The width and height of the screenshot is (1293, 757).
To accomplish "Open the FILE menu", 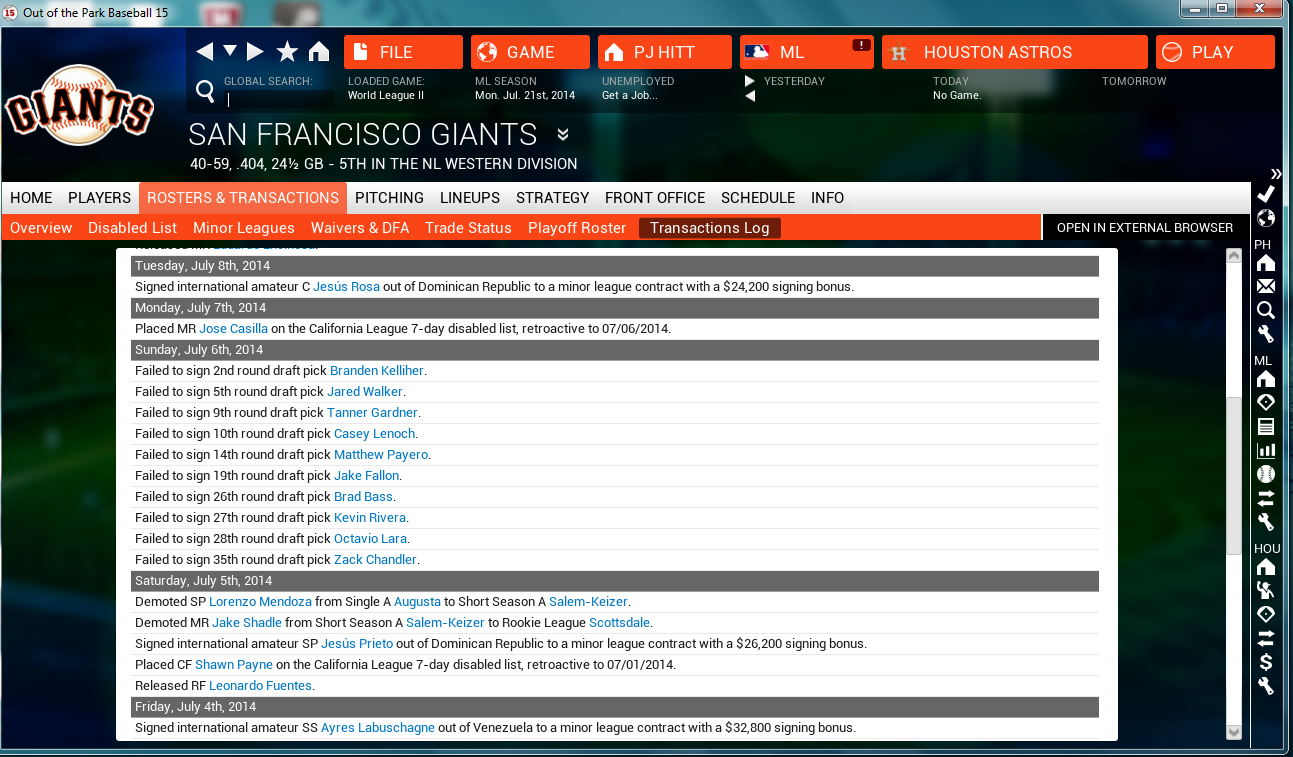I will point(403,52).
